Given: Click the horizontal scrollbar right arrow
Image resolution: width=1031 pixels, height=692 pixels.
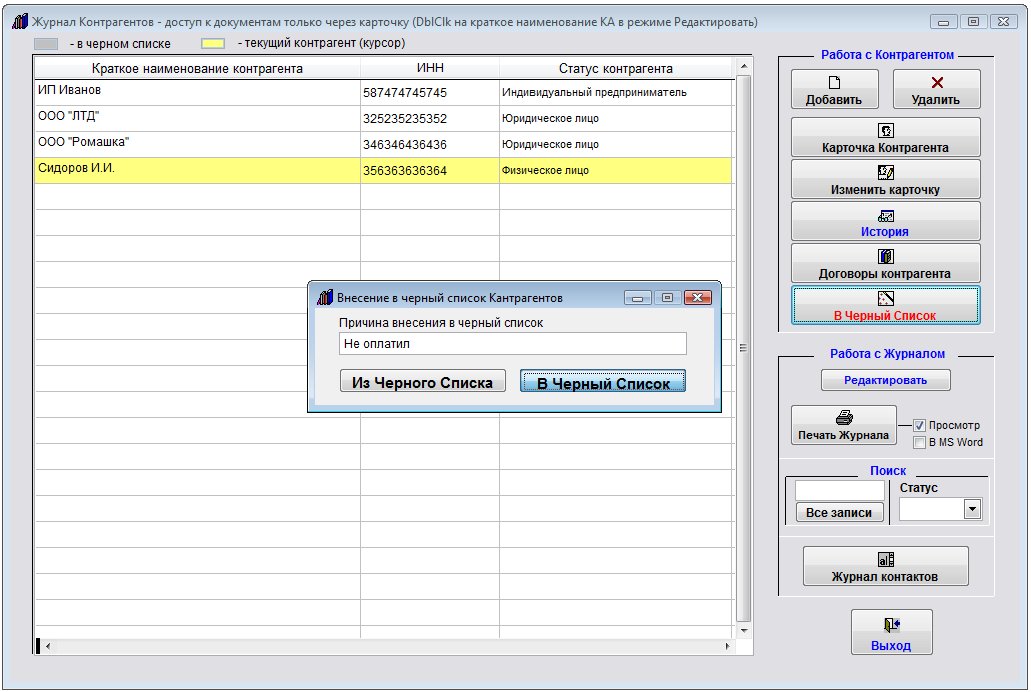Looking at the screenshot, I should click(x=727, y=647).
